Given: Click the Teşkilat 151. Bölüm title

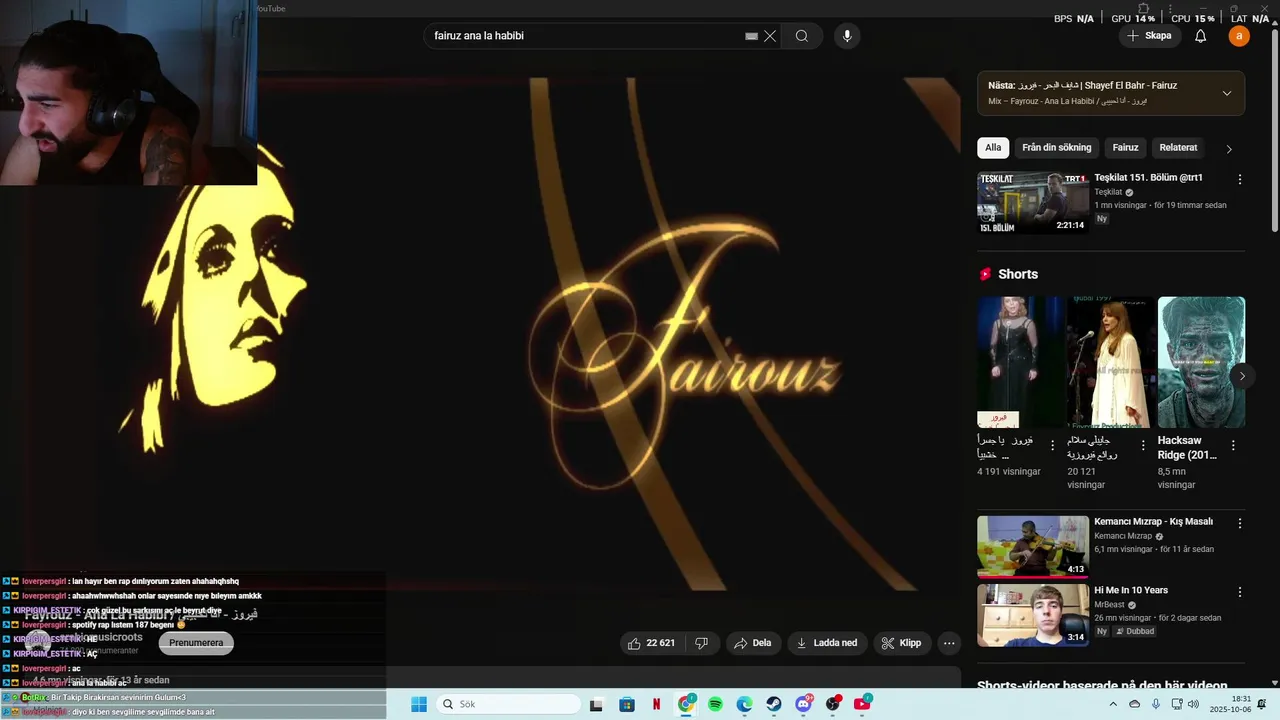Looking at the screenshot, I should pyautogui.click(x=1148, y=178).
